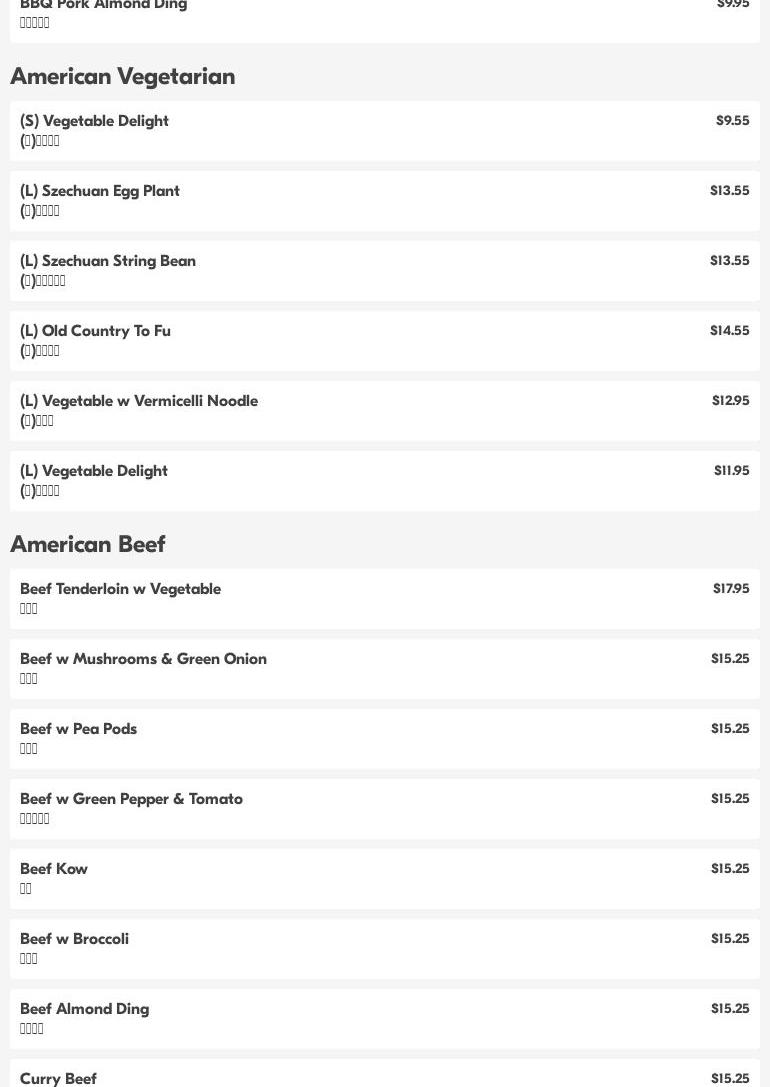
Task: Select (L) Old Country To Fu
Action: coord(385,341)
